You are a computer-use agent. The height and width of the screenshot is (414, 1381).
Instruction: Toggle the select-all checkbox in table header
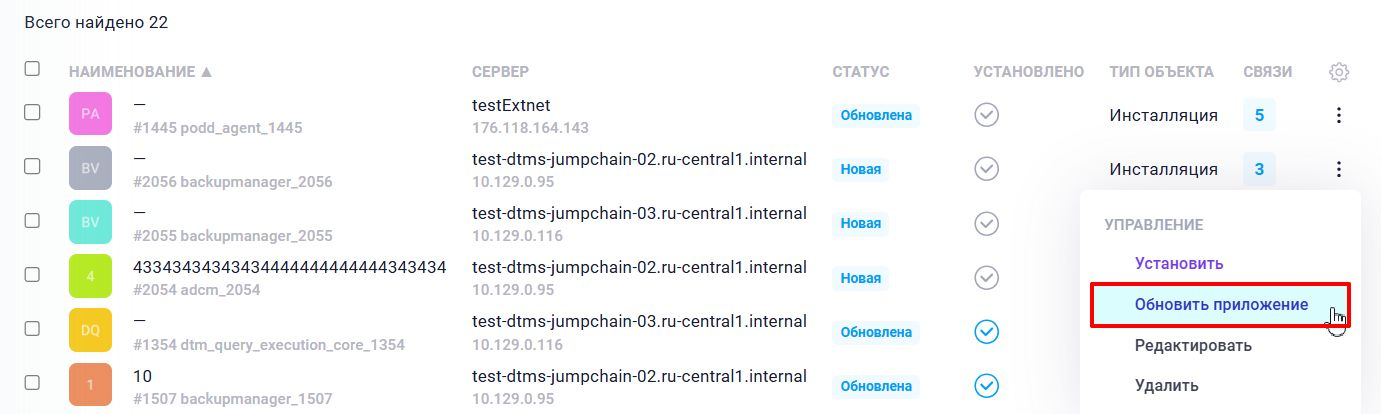tap(32, 69)
